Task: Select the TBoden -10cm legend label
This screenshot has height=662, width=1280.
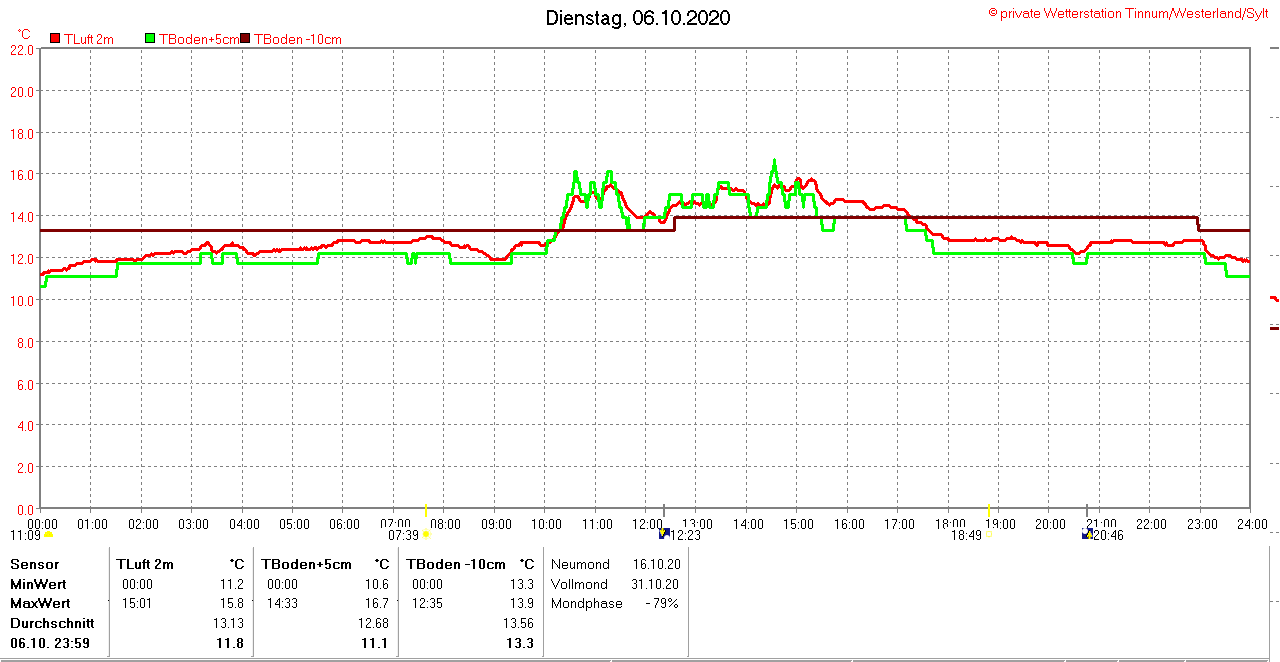Action: click(298, 39)
